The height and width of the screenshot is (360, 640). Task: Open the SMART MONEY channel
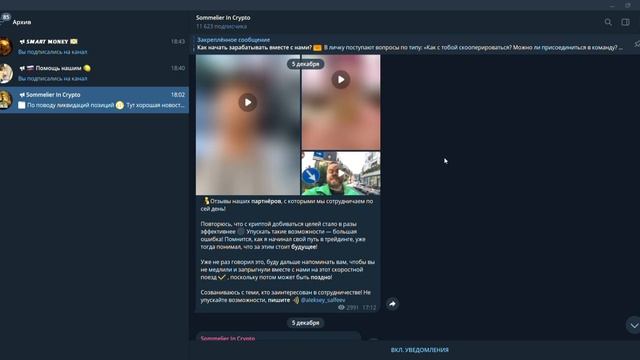click(x=94, y=47)
